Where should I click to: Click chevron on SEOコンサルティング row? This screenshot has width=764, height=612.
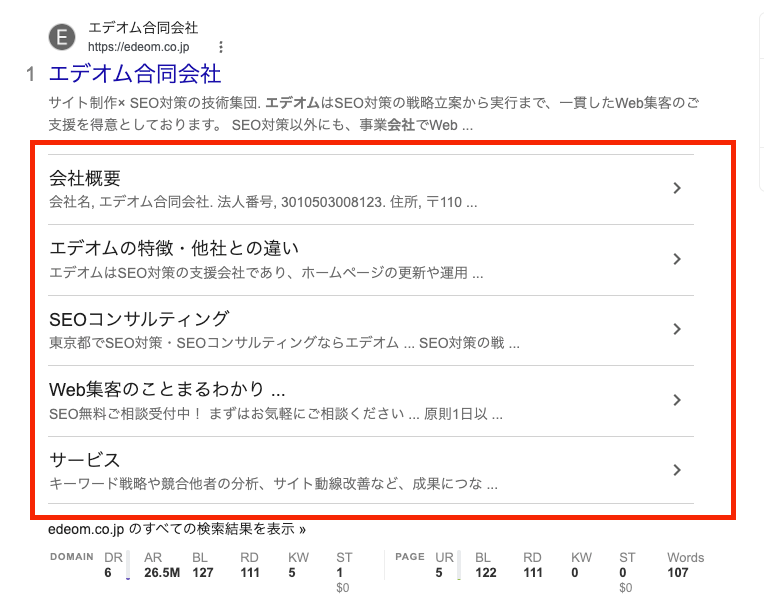[x=677, y=329]
